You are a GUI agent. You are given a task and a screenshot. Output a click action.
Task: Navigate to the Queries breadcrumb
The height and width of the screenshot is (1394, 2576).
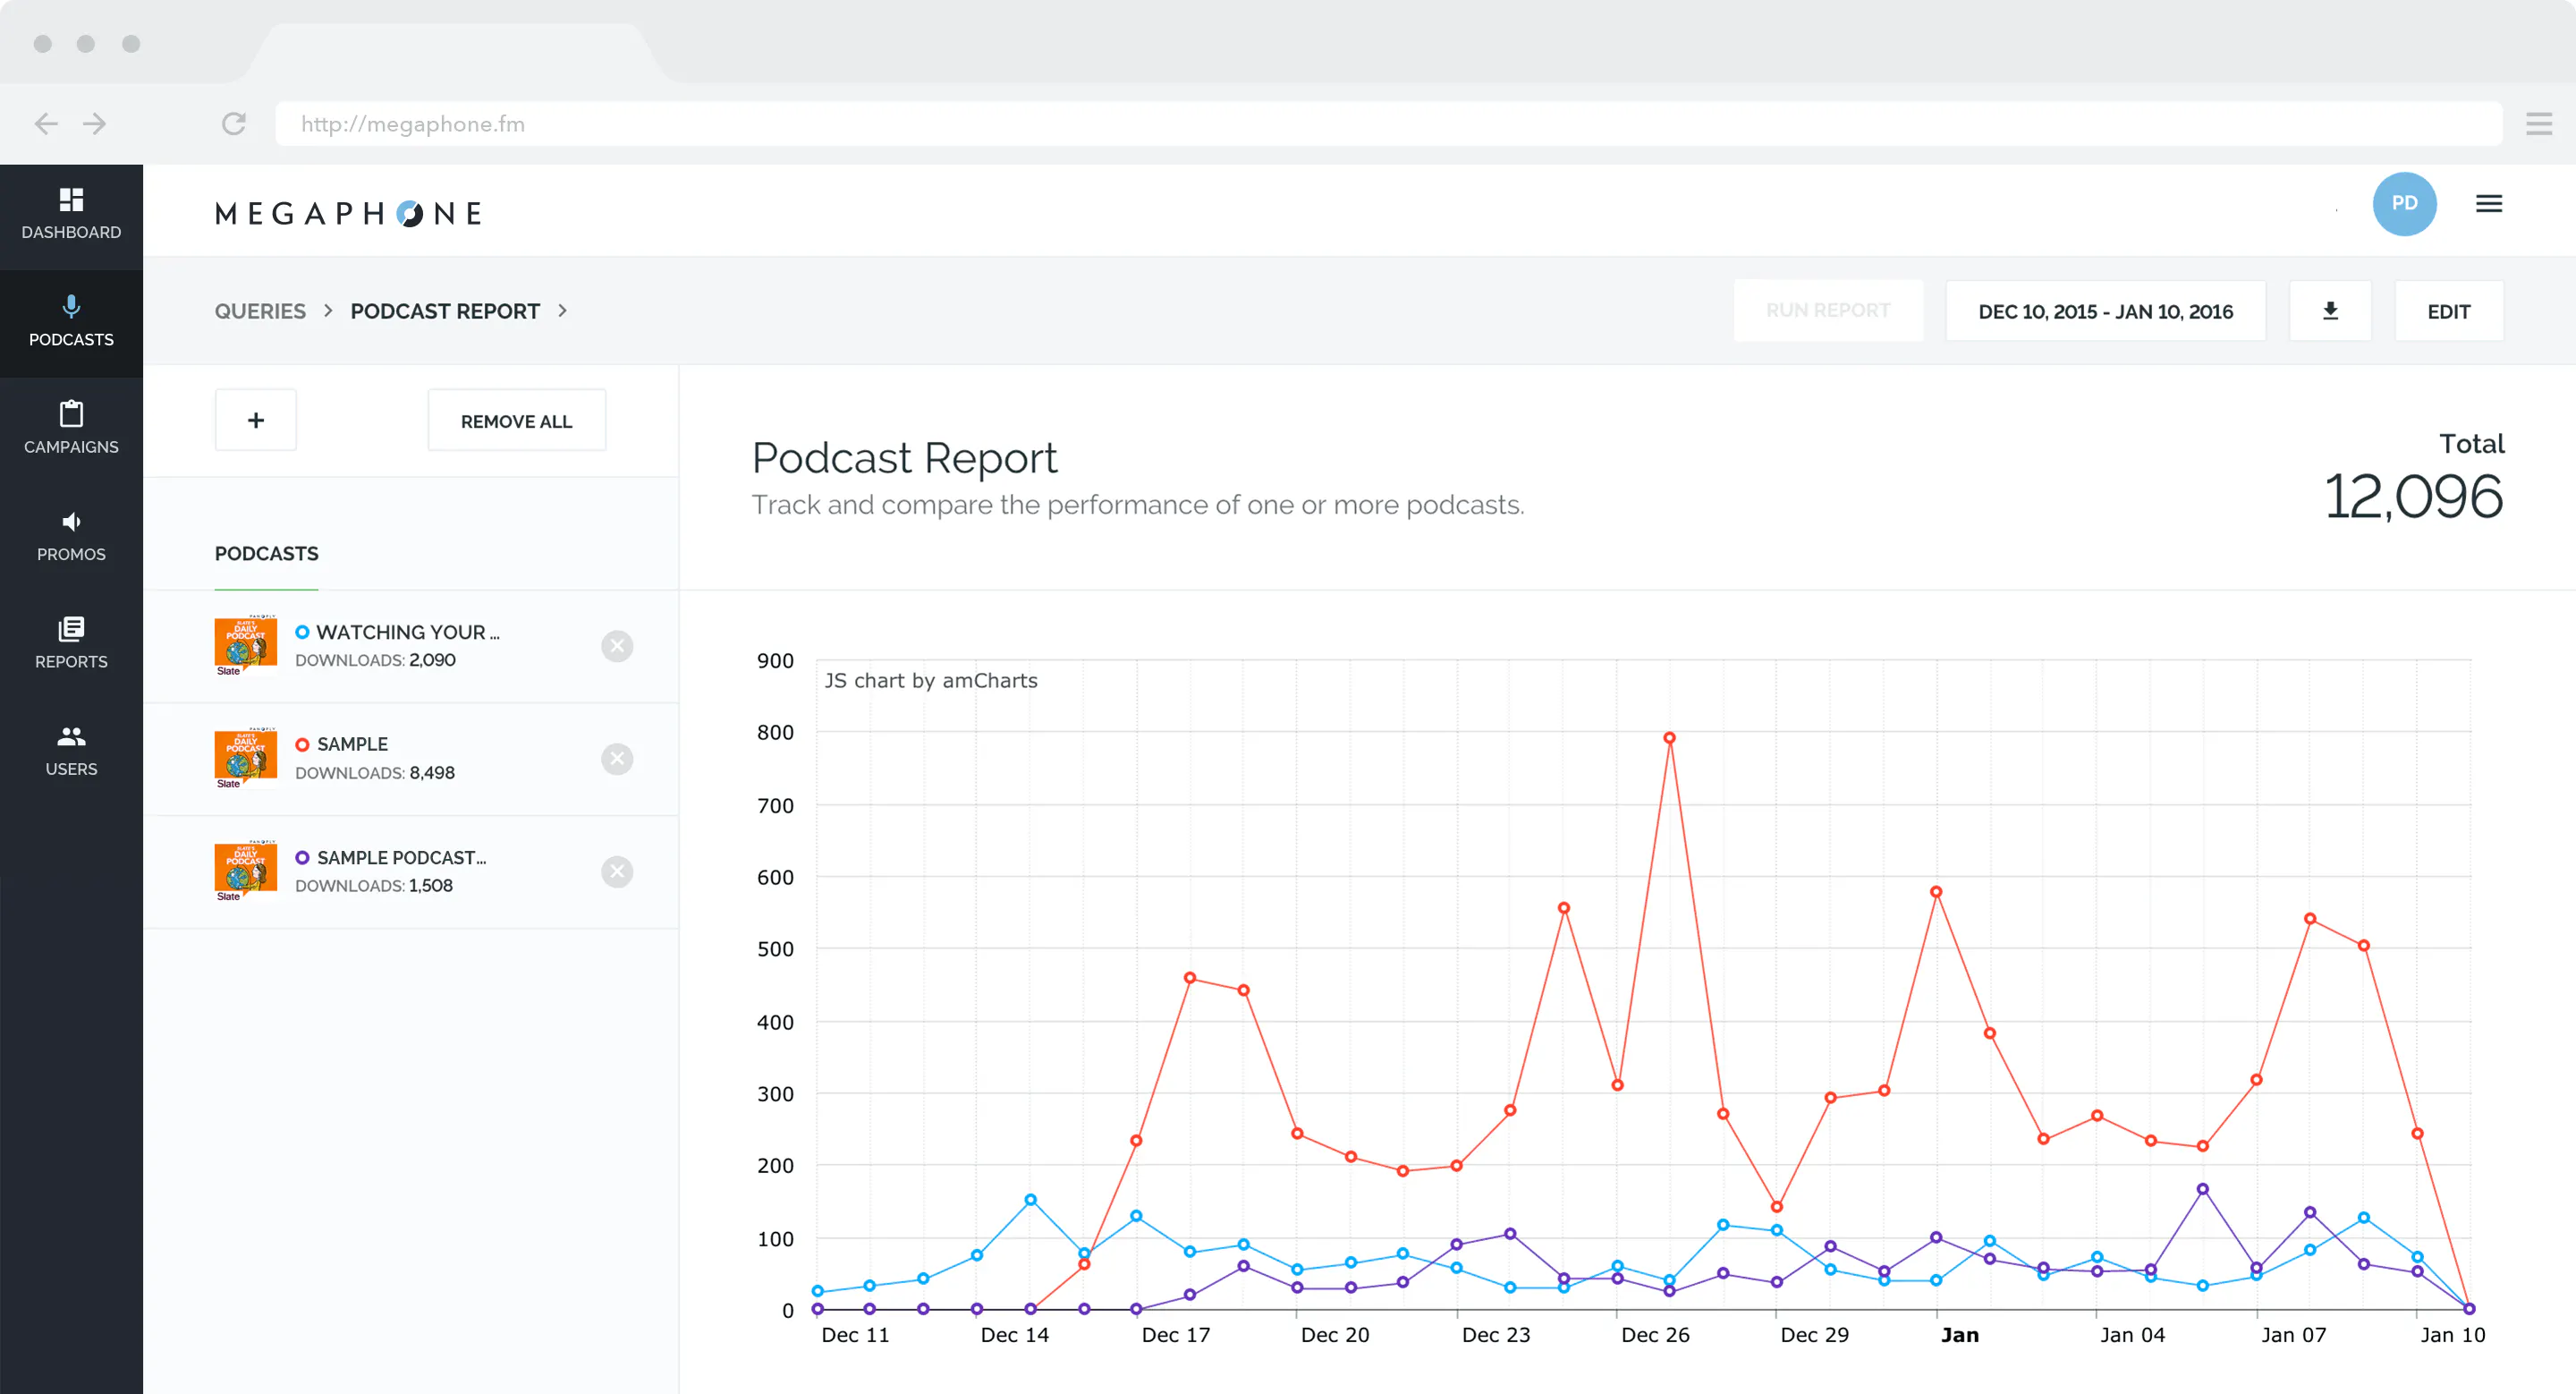[x=260, y=311]
